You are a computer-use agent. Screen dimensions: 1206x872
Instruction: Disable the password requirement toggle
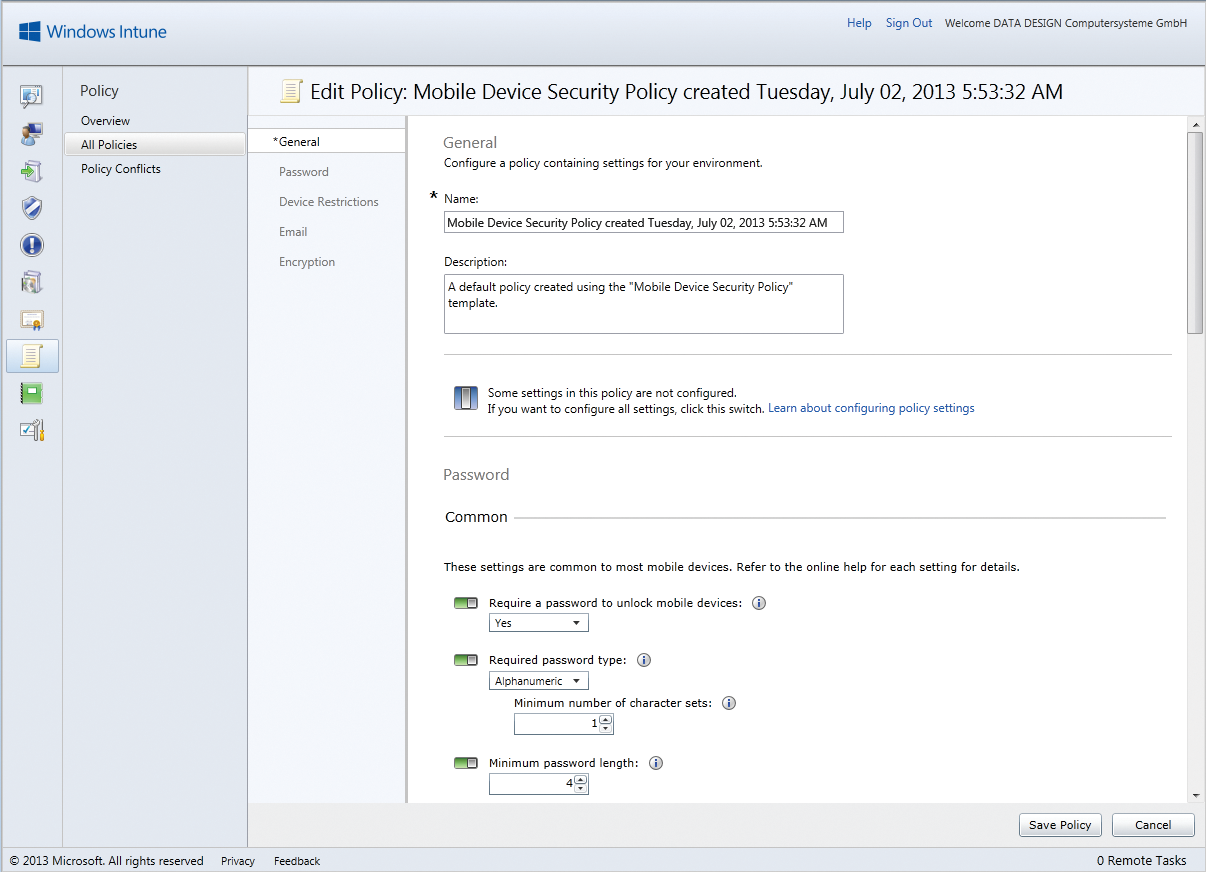465,602
